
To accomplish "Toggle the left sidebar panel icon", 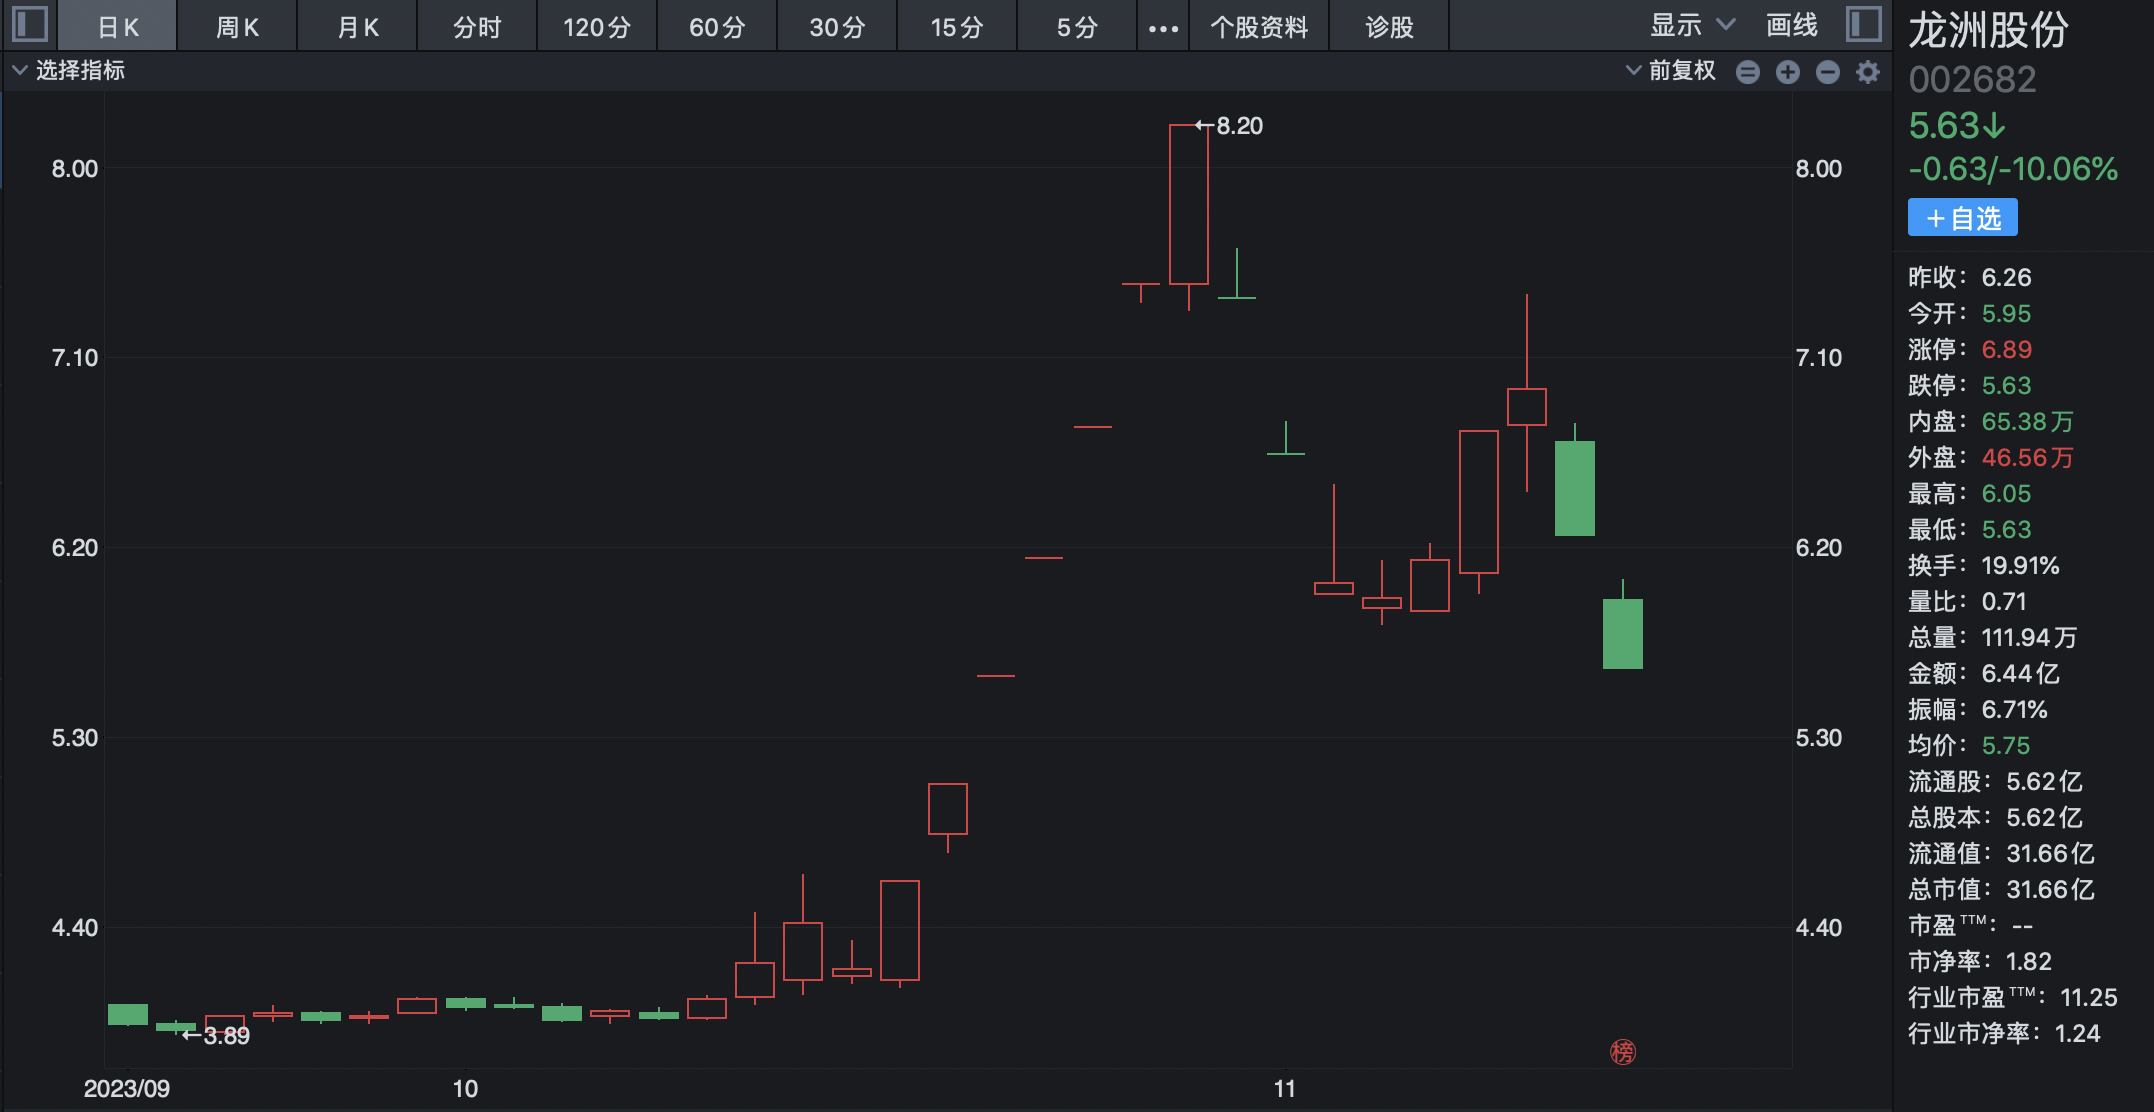I will (x=30, y=24).
